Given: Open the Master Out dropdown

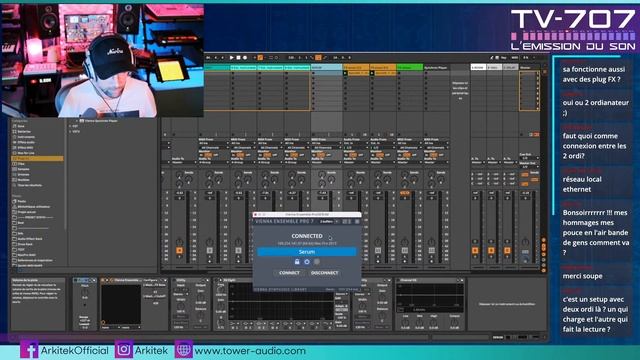Looking at the screenshot, I should pos(528,167).
